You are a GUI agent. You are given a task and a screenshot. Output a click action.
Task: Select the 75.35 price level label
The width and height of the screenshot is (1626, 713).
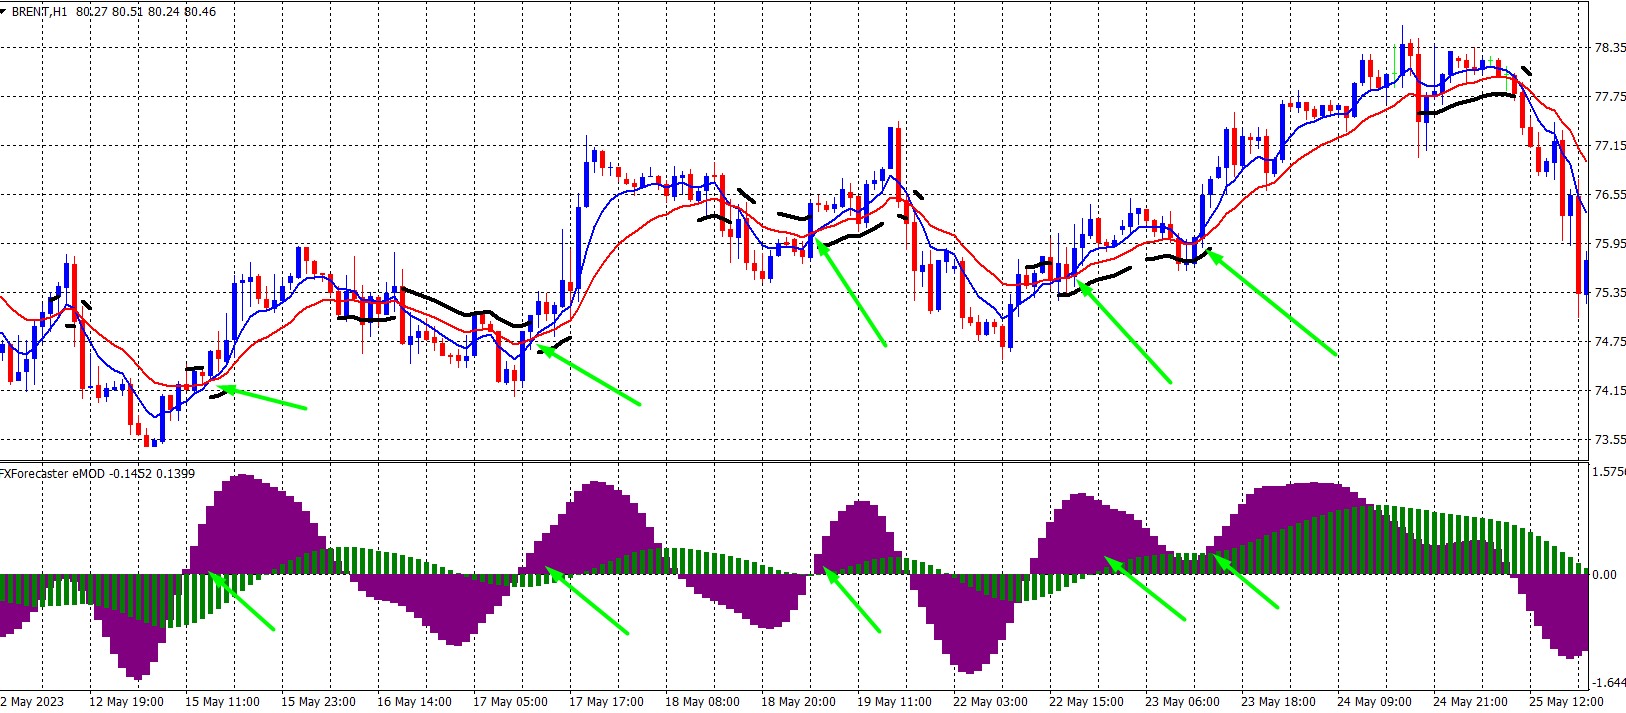(1609, 293)
